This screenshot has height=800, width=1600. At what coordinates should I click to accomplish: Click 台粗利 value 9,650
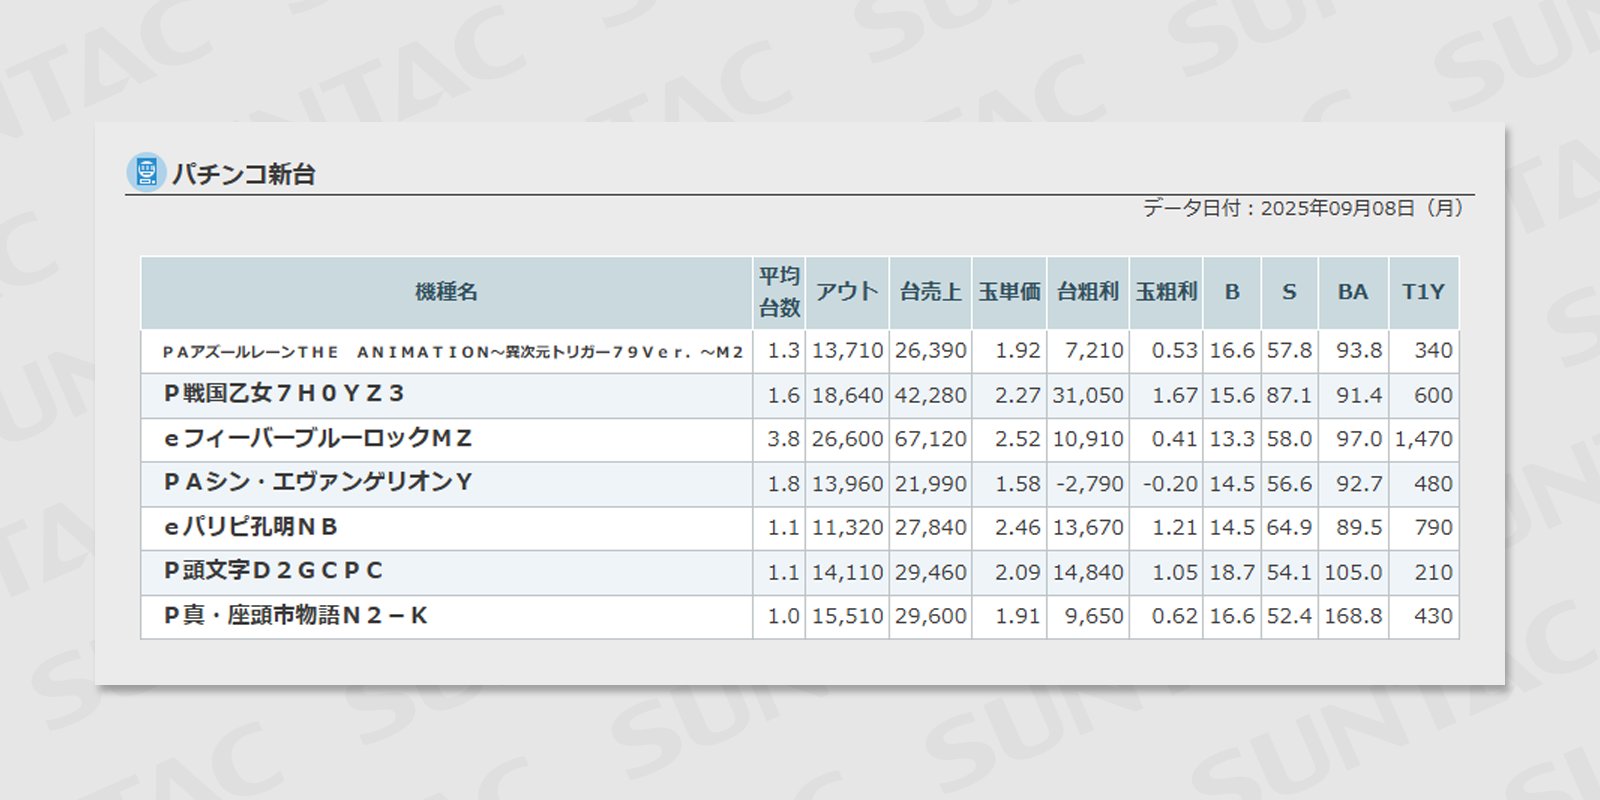[x=1094, y=616]
